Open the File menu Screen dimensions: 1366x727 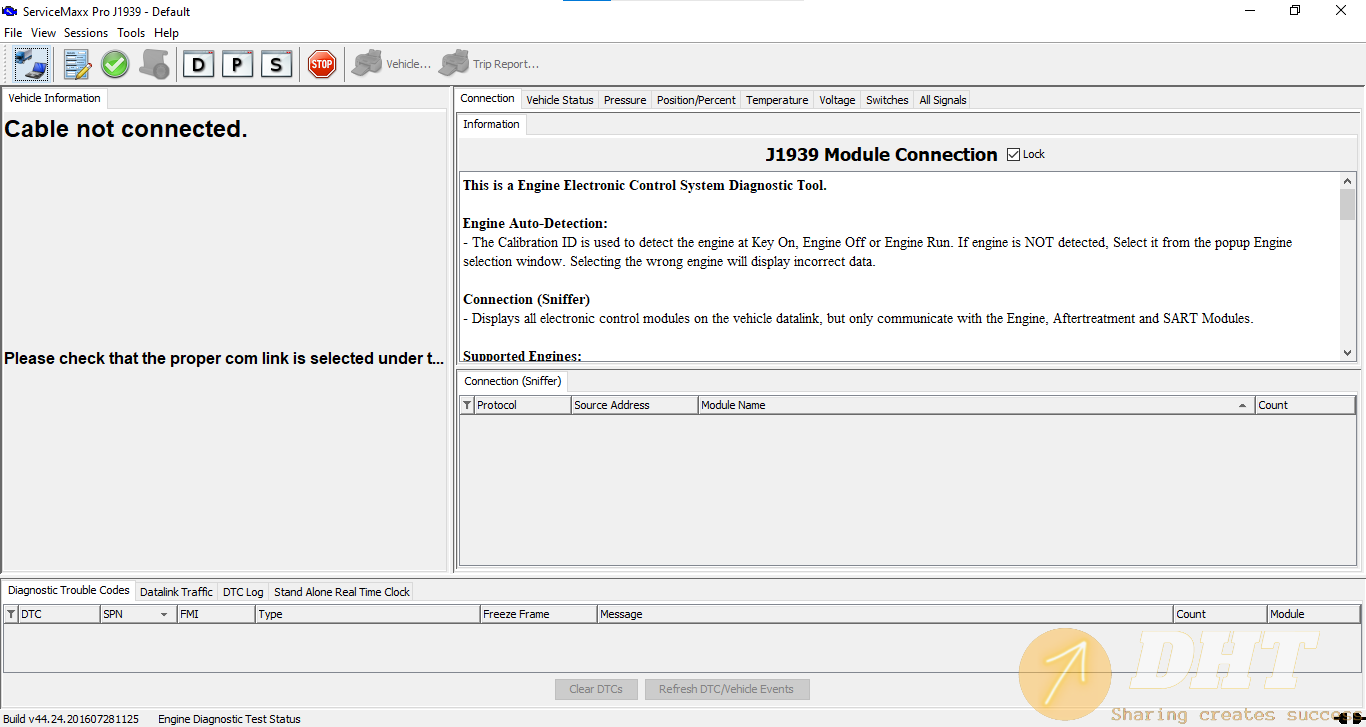pos(13,33)
